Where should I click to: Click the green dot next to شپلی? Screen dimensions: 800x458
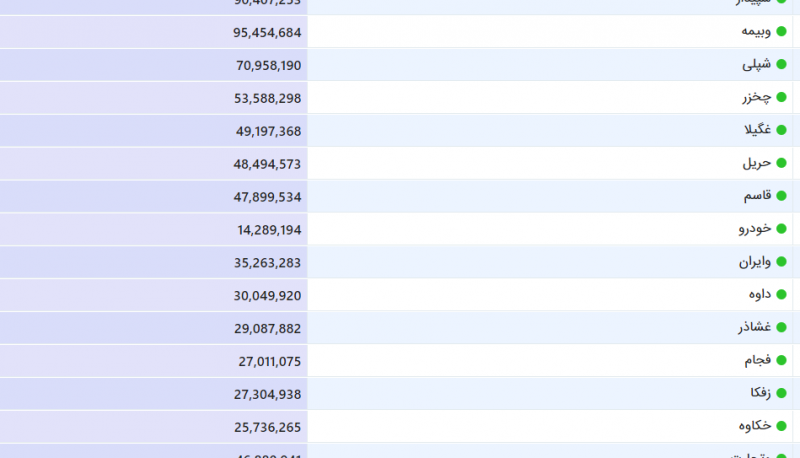(782, 64)
